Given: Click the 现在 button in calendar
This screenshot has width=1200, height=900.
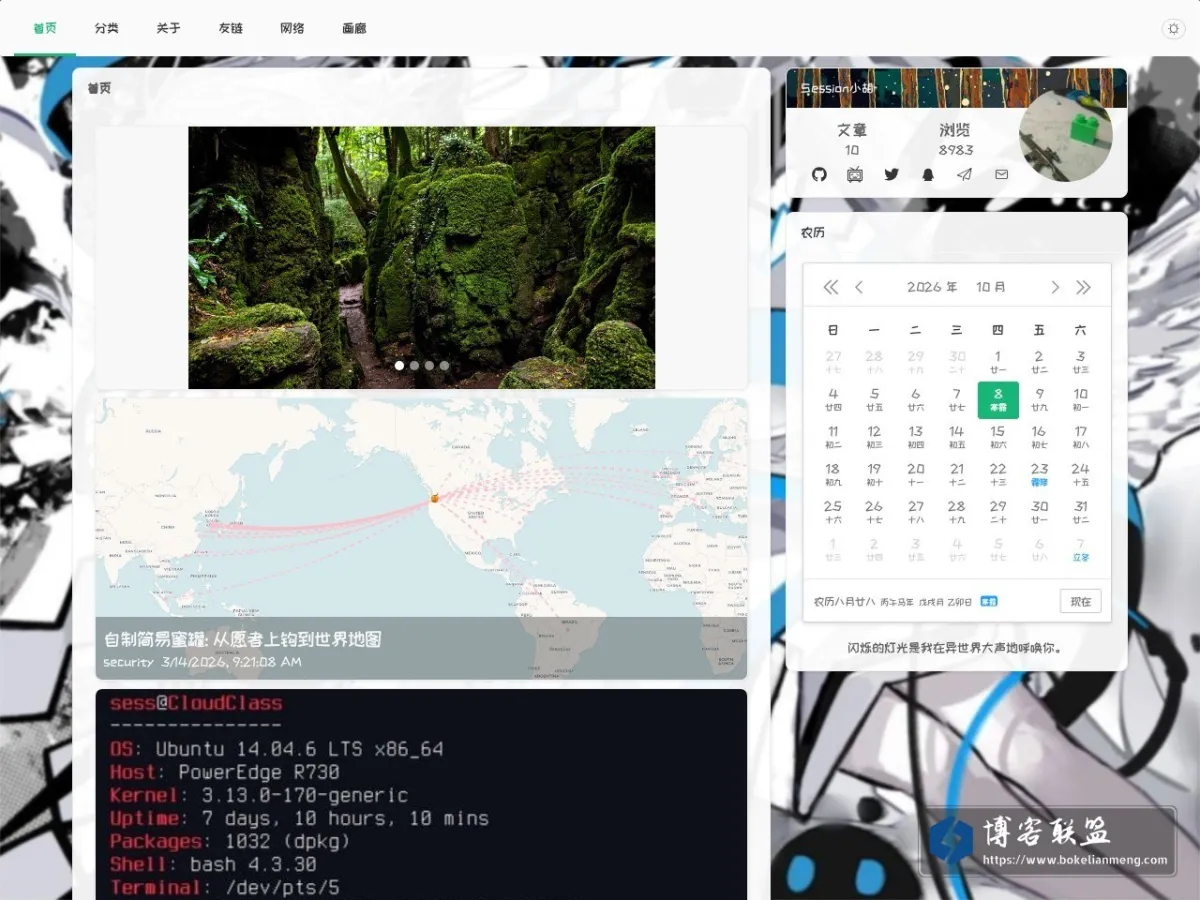Looking at the screenshot, I should (x=1081, y=601).
